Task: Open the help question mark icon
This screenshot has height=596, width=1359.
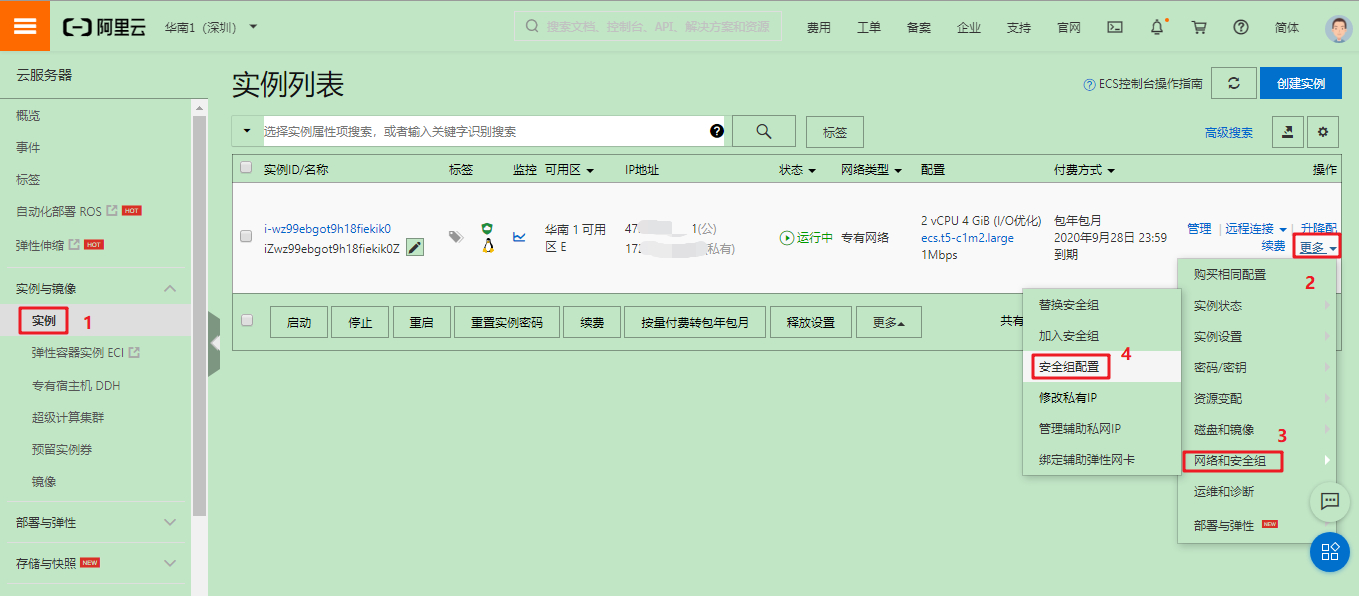Action: pos(1241,27)
